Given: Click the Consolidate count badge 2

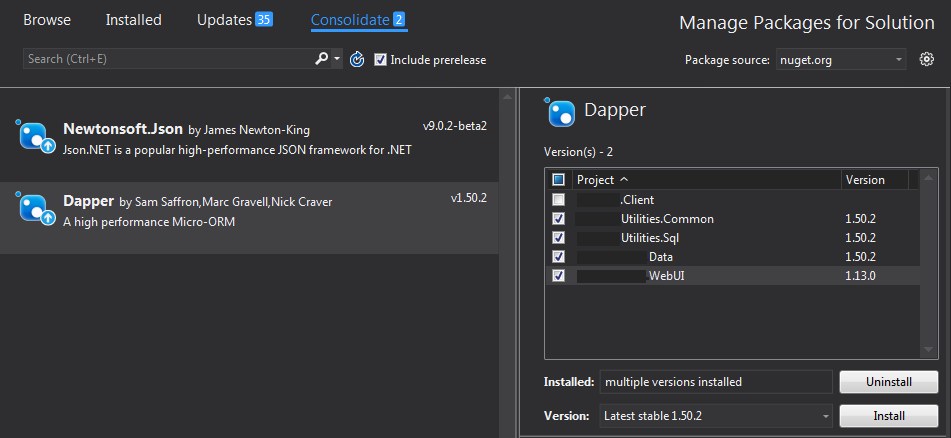Looking at the screenshot, I should pos(398,19).
